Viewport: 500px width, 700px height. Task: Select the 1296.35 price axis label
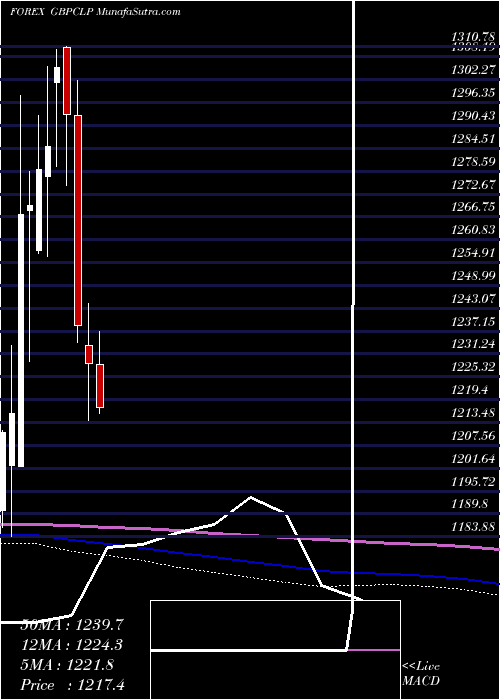coord(473,93)
